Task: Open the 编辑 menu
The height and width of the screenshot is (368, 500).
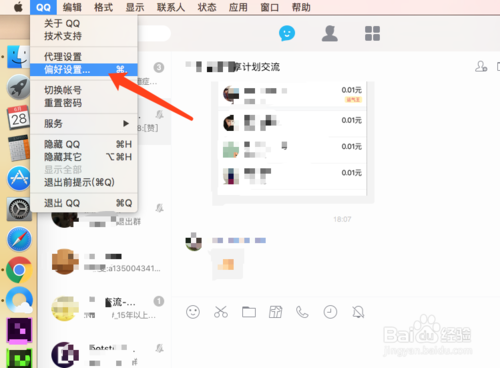Action: pyautogui.click(x=72, y=7)
